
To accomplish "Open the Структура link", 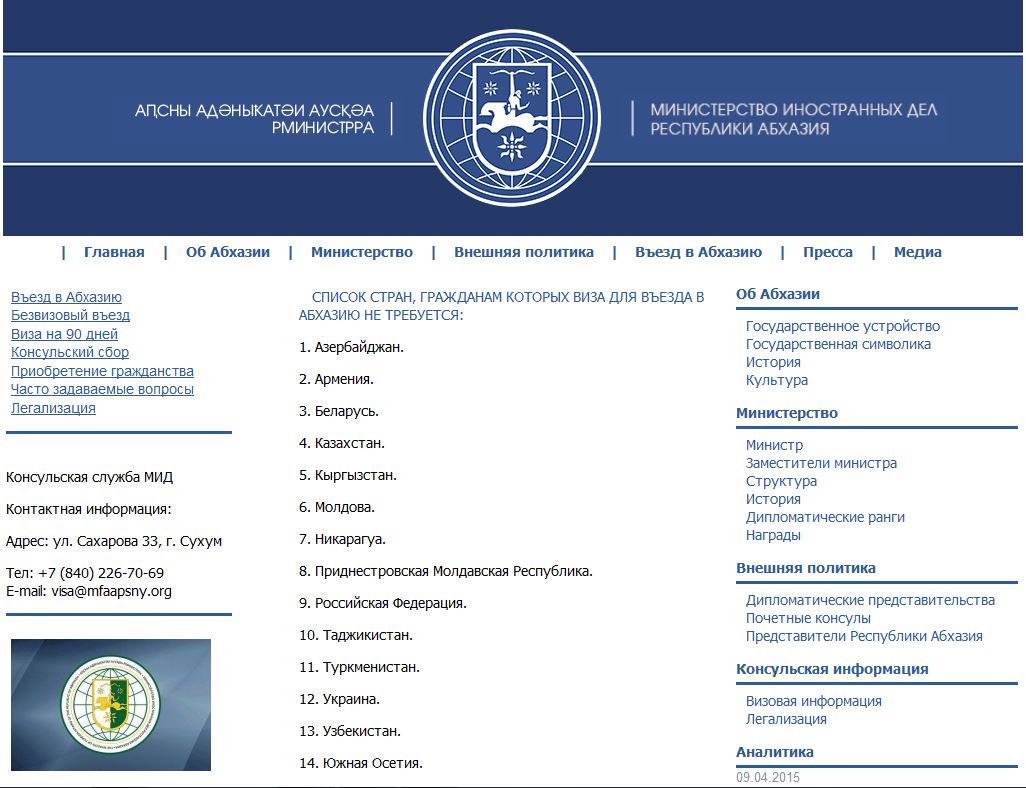I will pyautogui.click(x=781, y=481).
